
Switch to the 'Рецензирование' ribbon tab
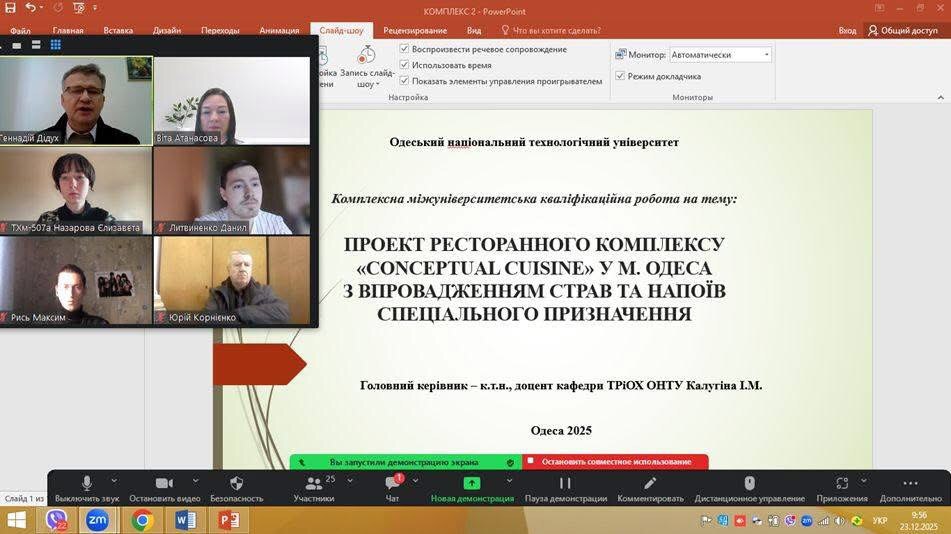coord(414,30)
